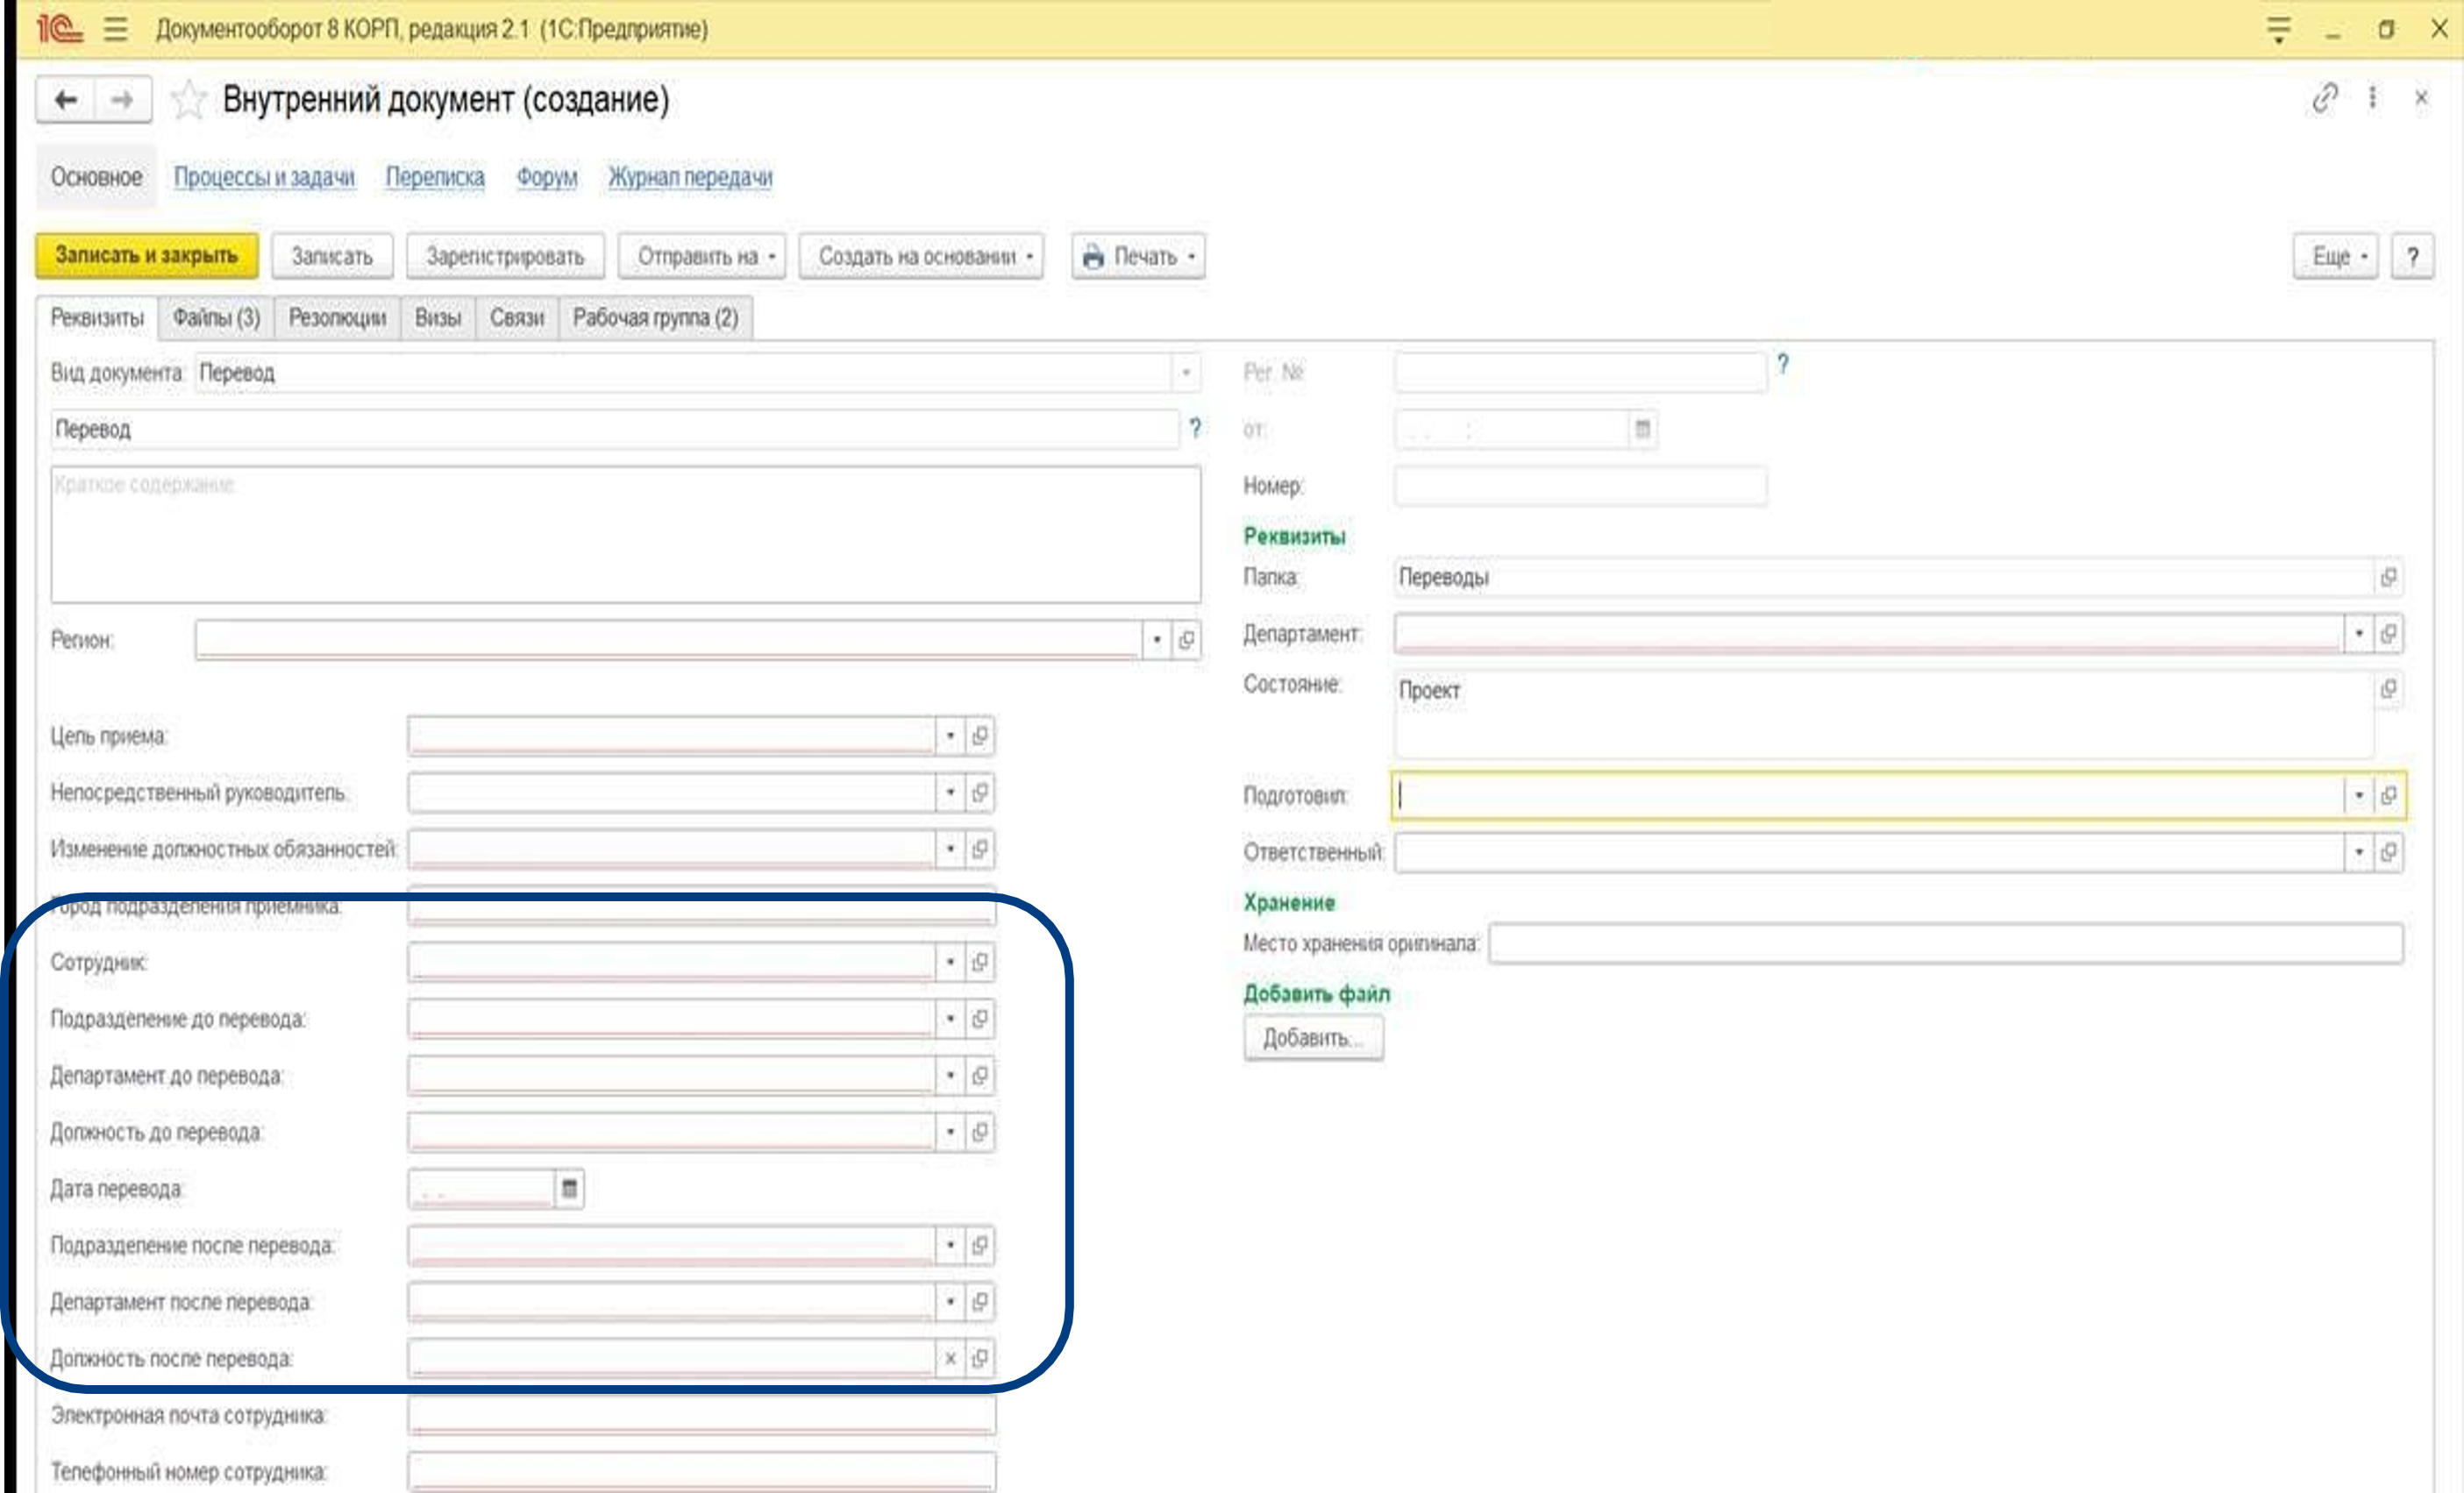Go forward with the right arrow
The height and width of the screenshot is (1493, 2464).
[x=123, y=100]
